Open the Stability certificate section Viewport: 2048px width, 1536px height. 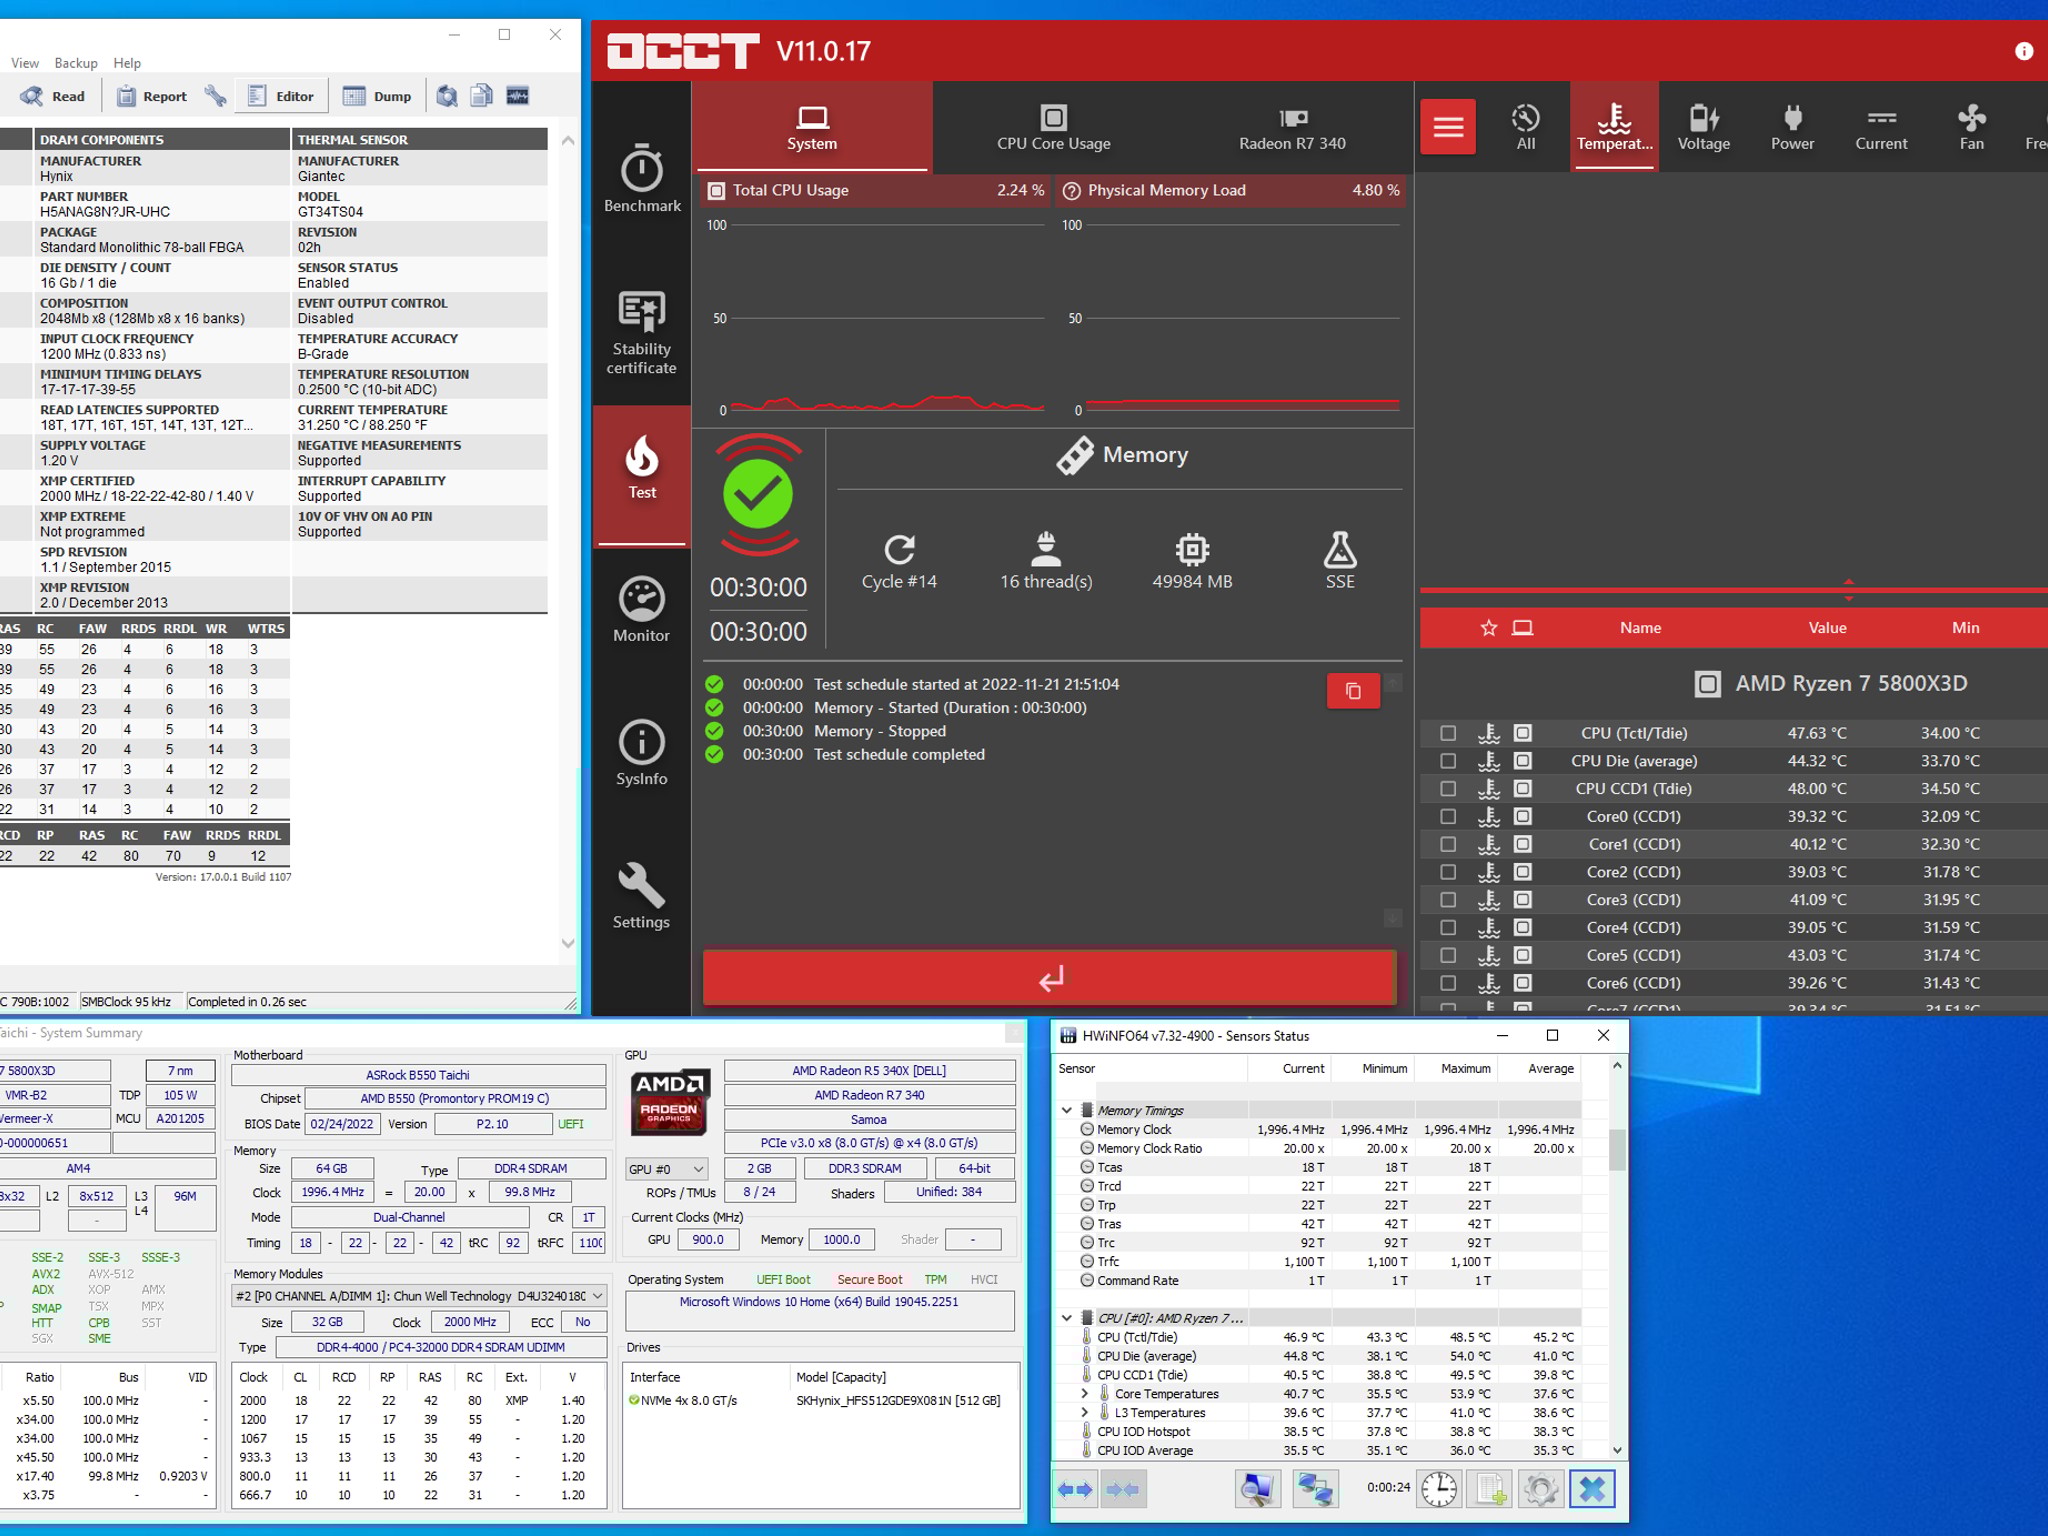pos(641,331)
